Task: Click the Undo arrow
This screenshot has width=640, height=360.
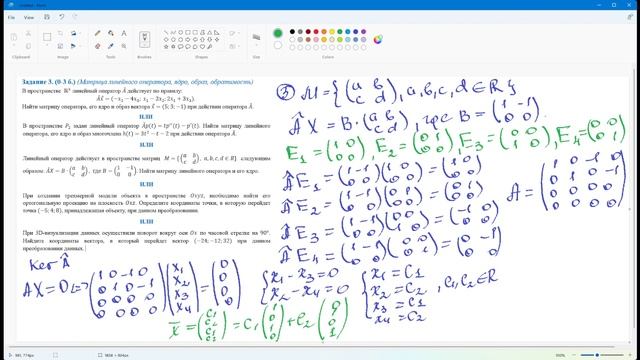Action: 61,17
